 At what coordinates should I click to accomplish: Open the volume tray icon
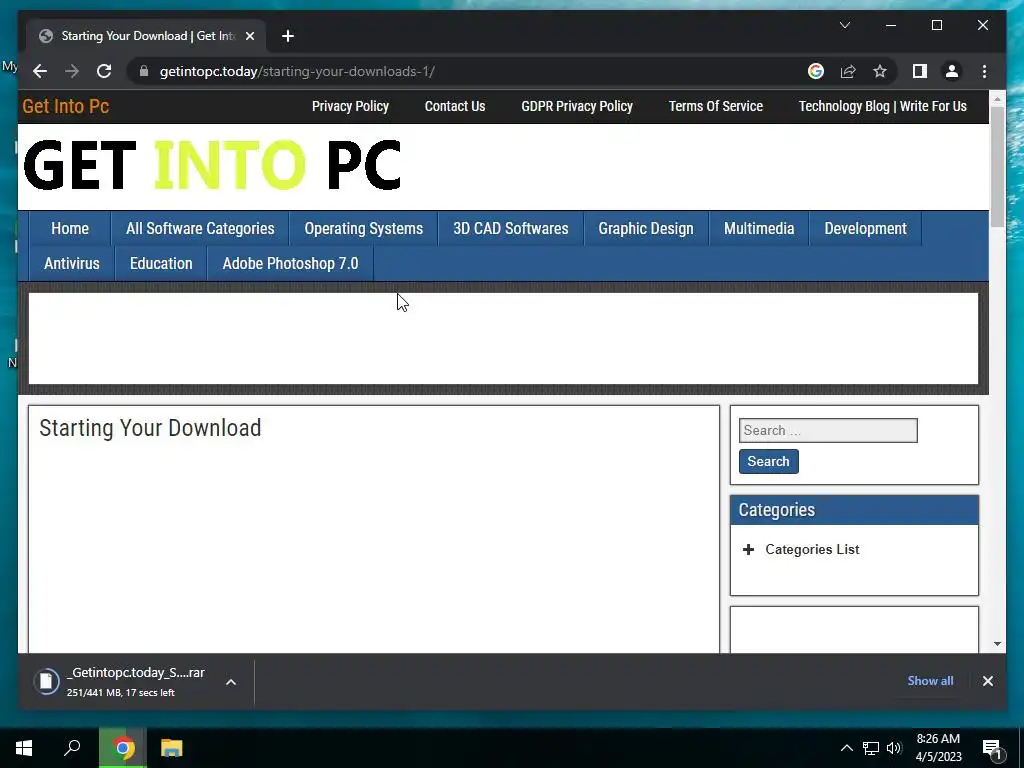(x=894, y=748)
